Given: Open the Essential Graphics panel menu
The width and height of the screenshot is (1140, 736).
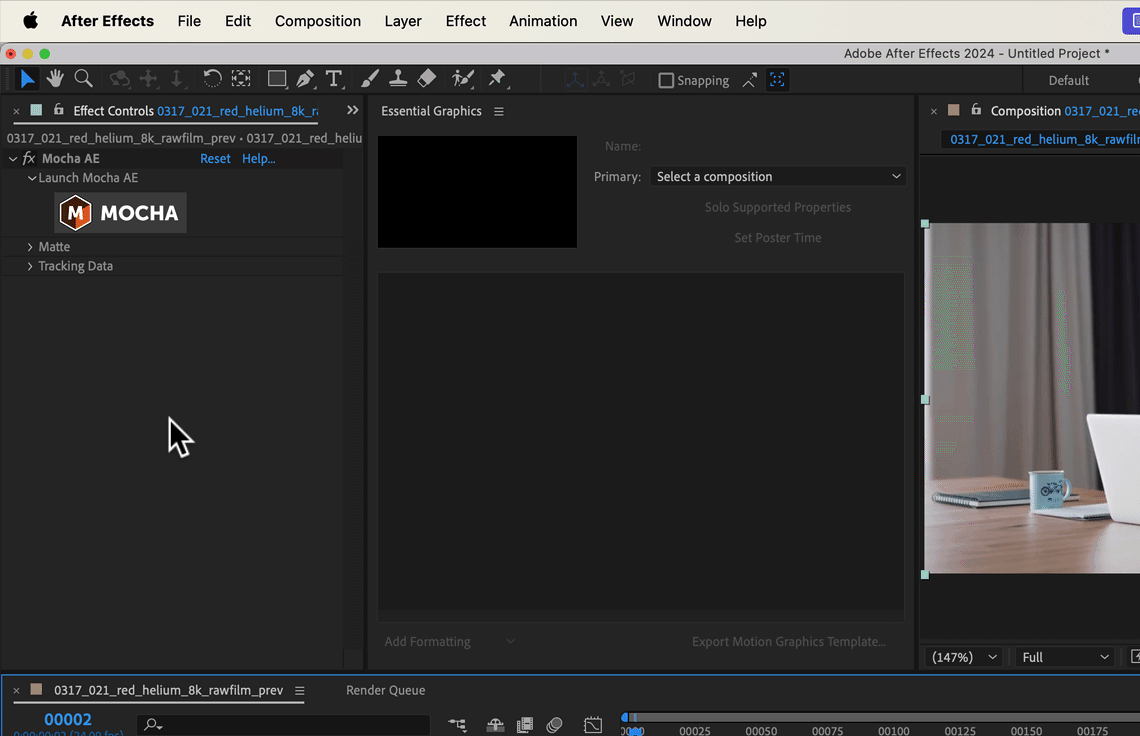Looking at the screenshot, I should point(499,111).
